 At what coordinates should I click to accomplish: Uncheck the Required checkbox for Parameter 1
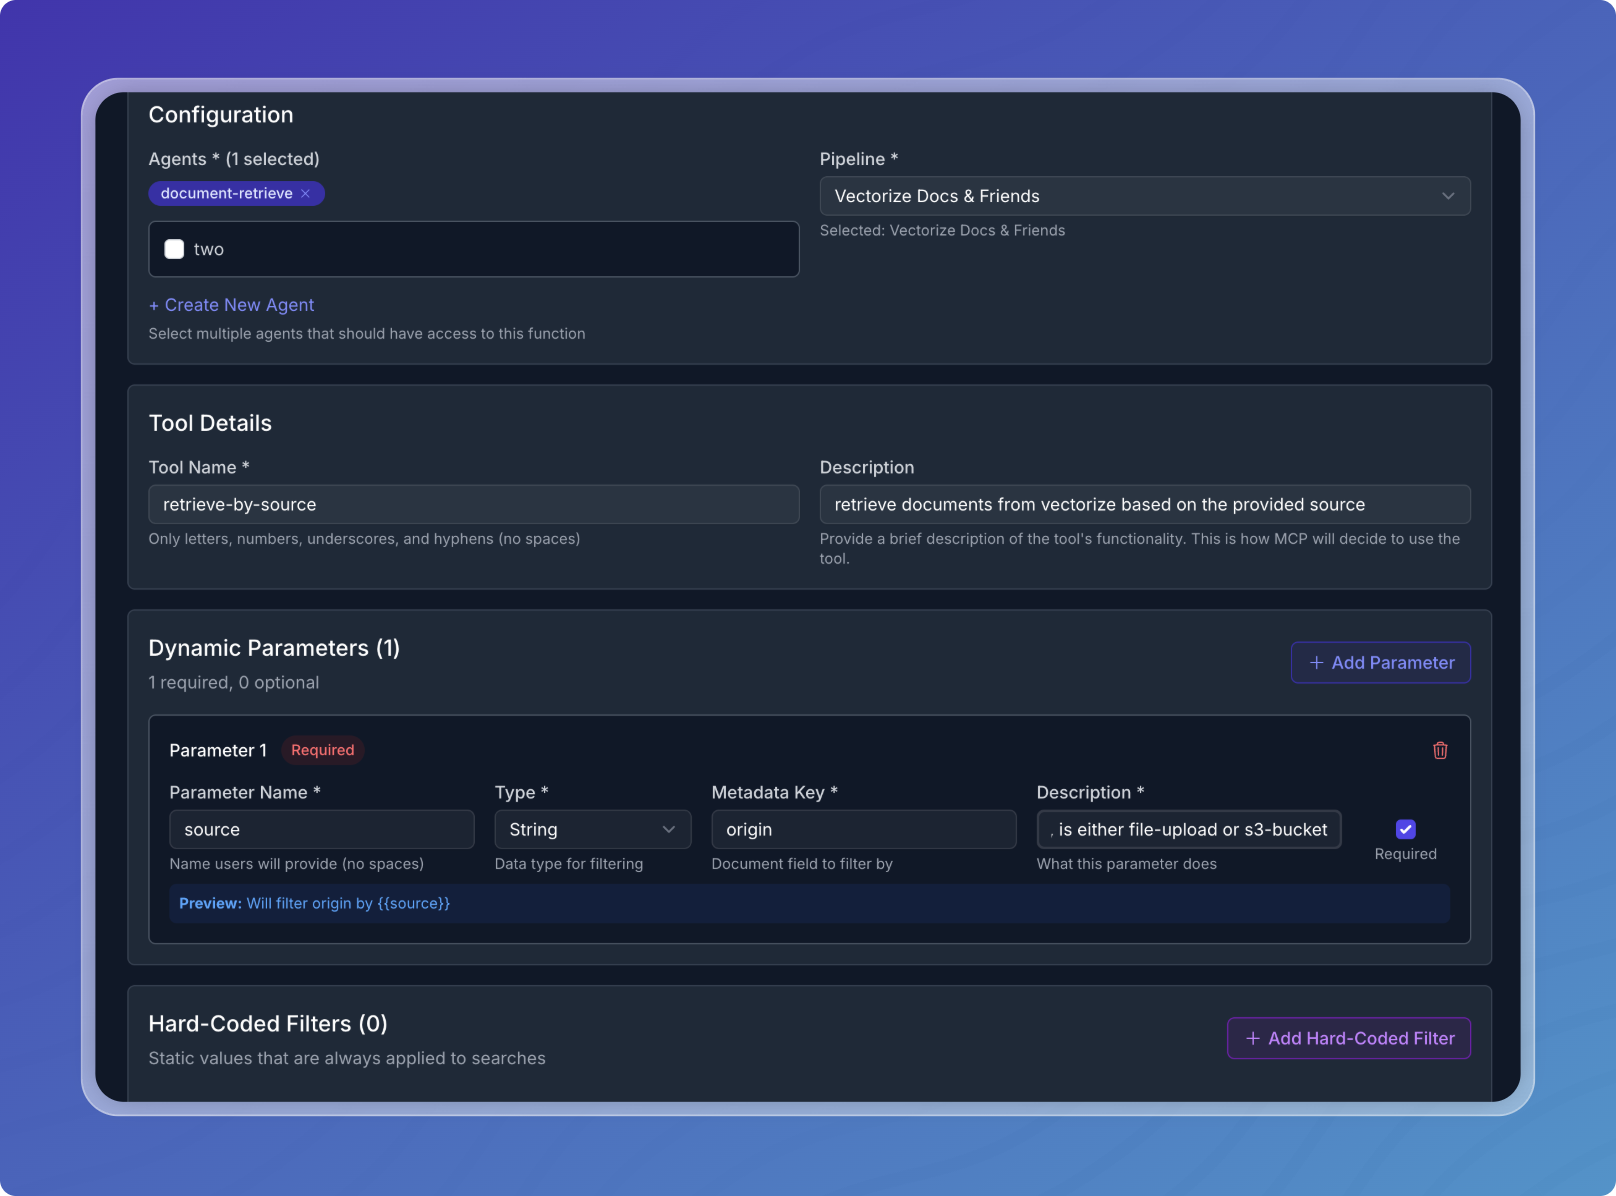(x=1405, y=829)
